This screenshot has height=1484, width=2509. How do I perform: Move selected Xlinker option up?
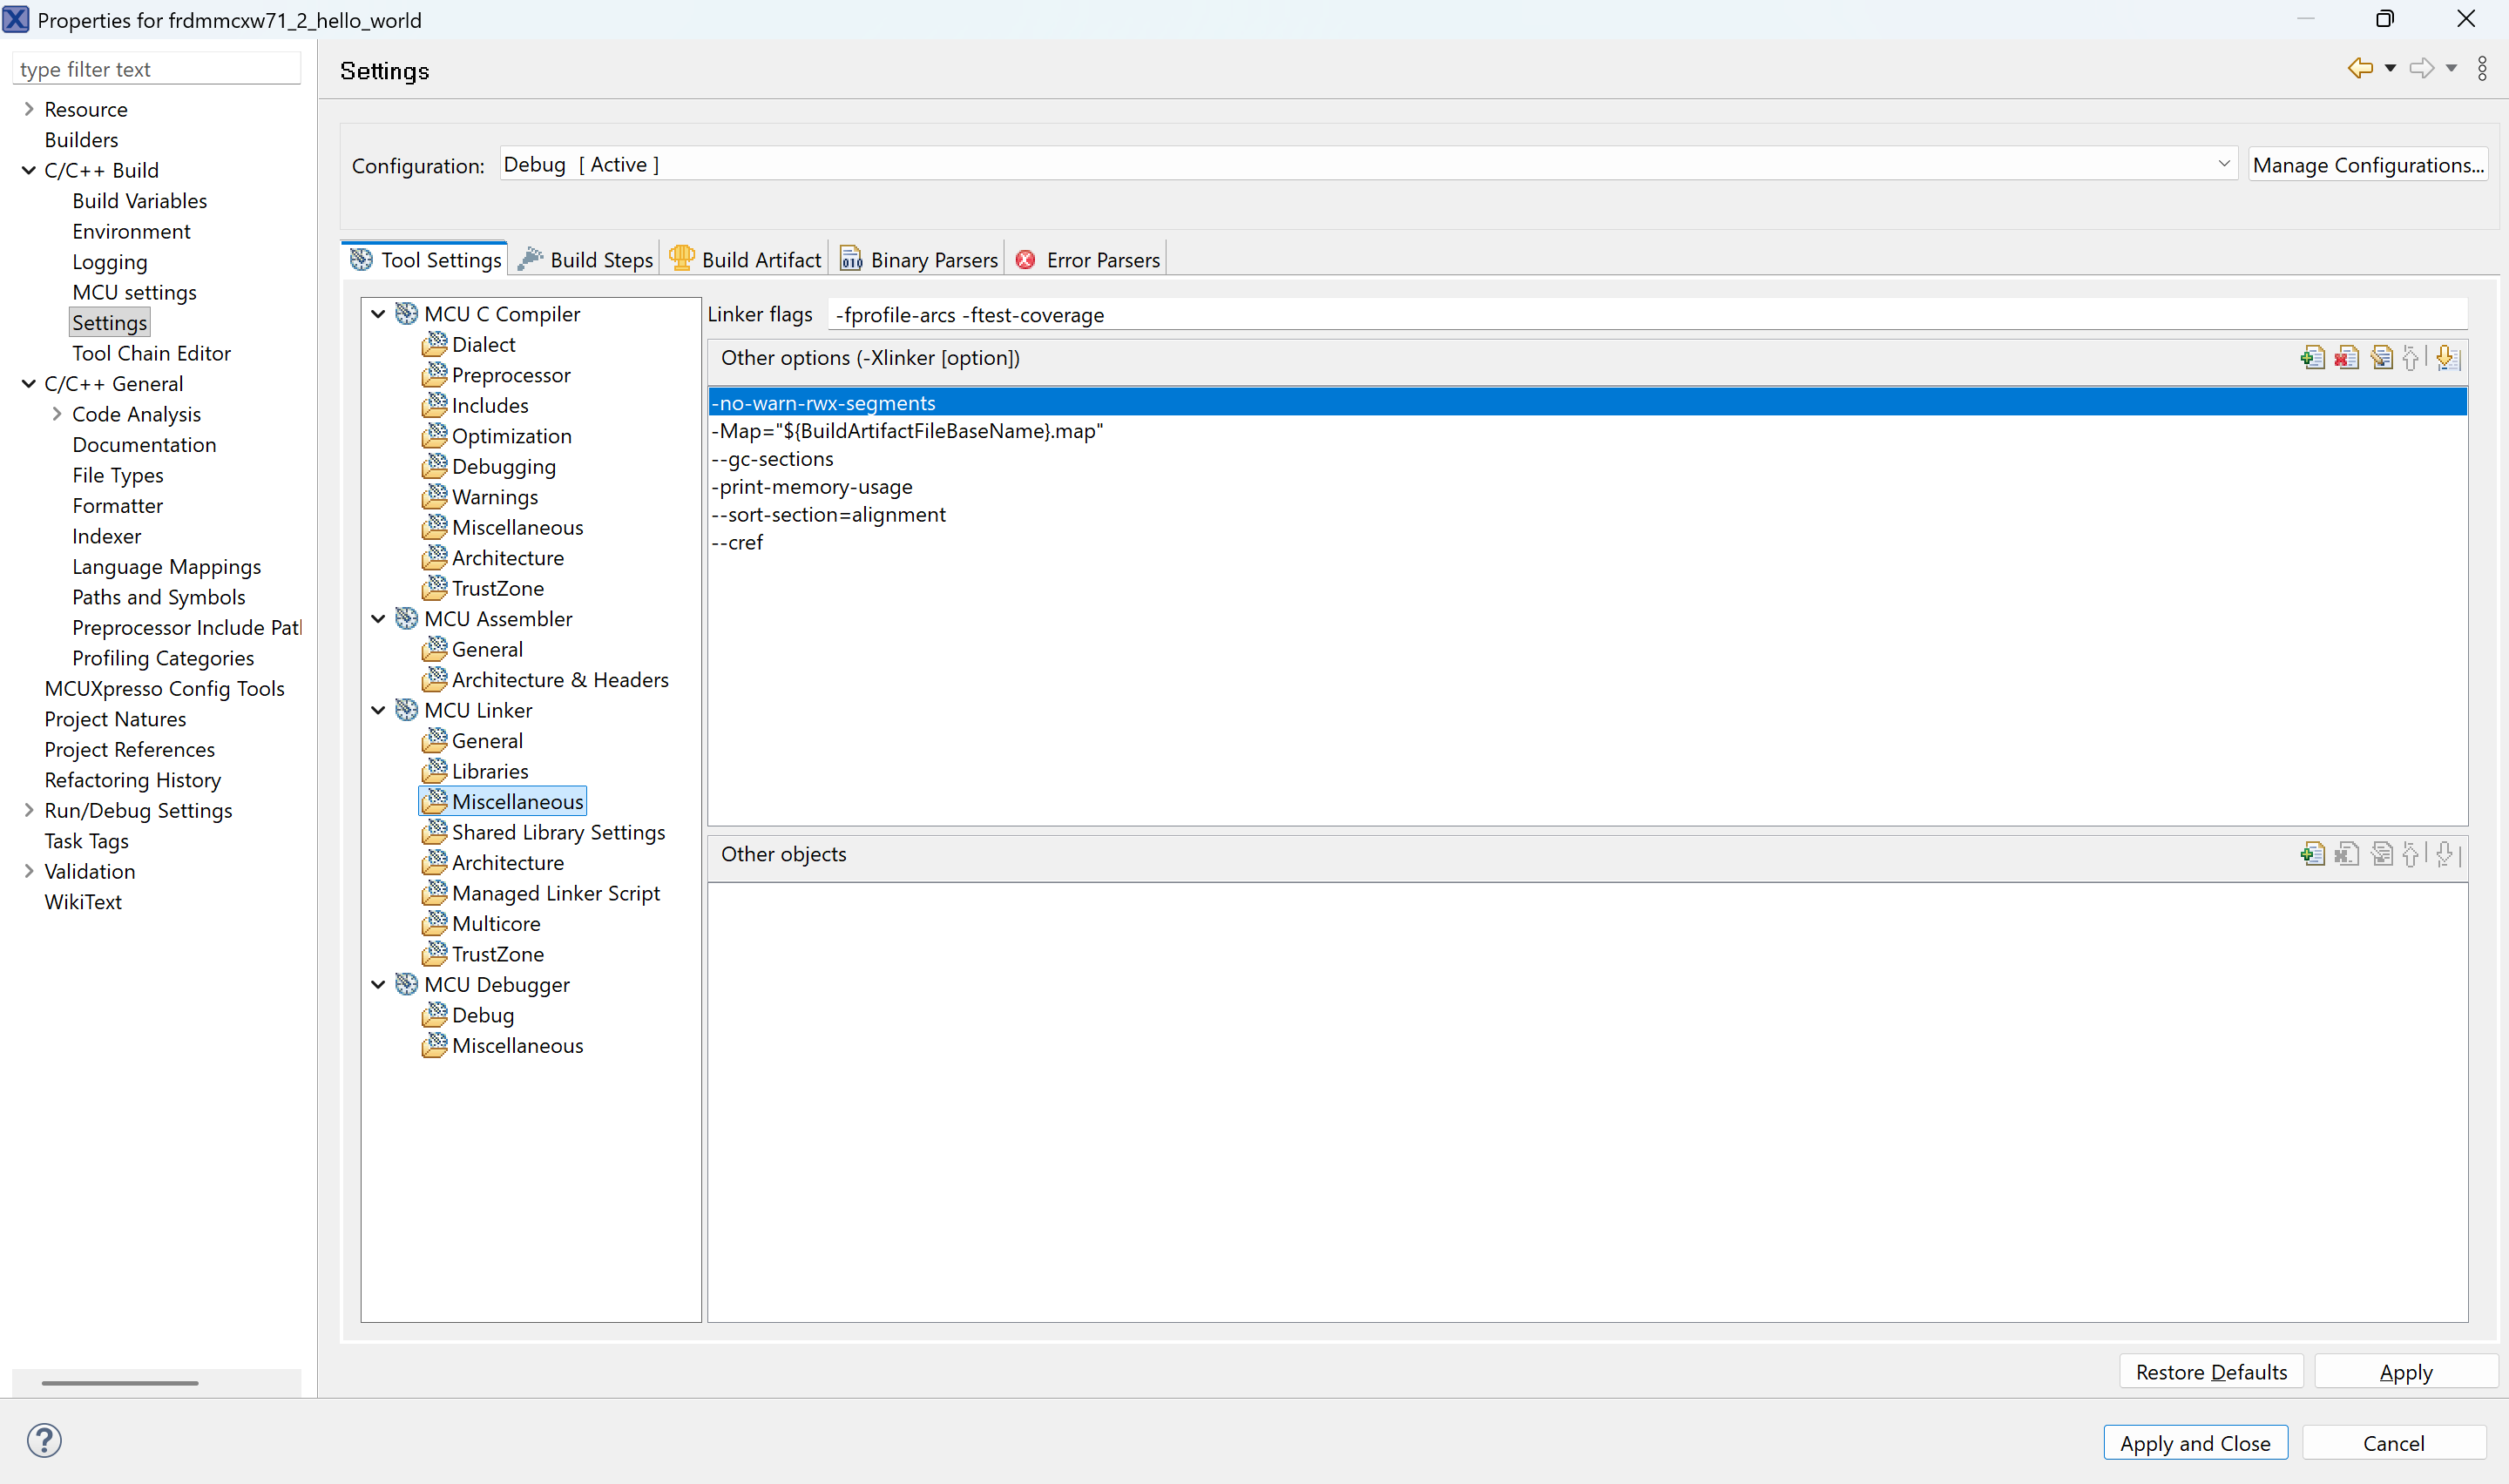[x=2412, y=358]
